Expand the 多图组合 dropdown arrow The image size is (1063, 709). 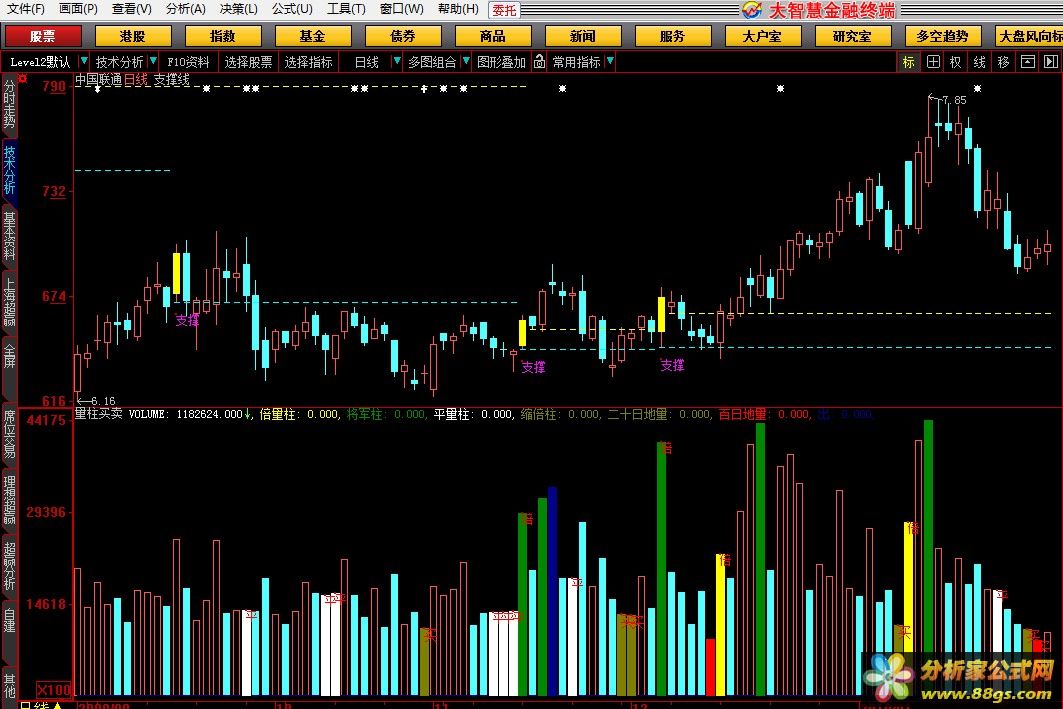click(x=465, y=62)
